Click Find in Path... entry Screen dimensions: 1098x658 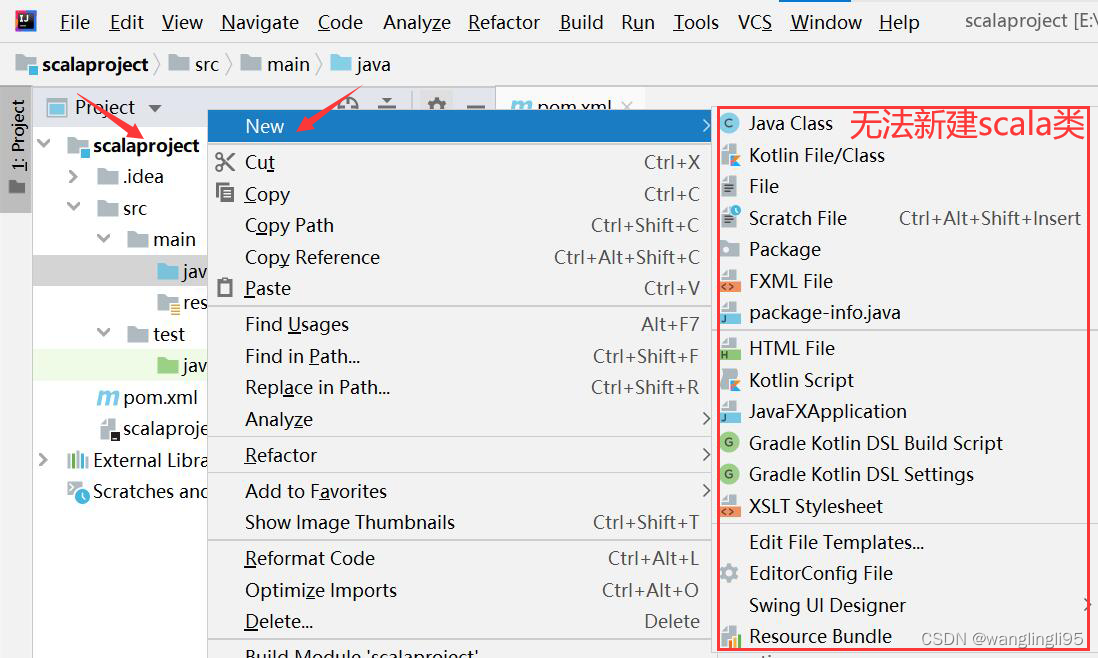pyautogui.click(x=459, y=356)
